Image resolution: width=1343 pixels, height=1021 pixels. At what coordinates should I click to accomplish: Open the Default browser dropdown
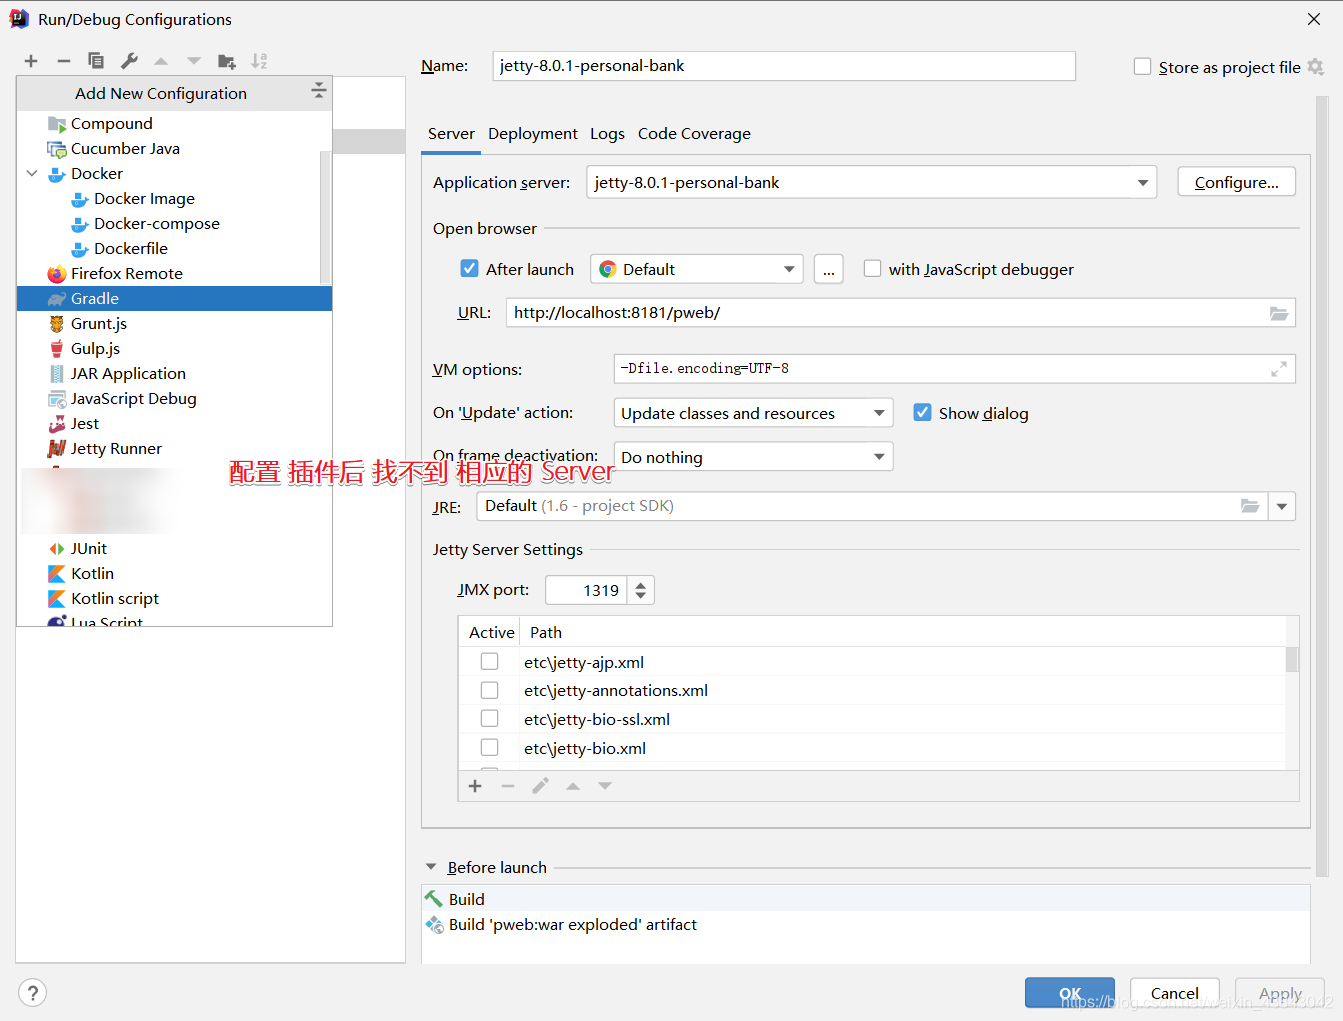789,270
